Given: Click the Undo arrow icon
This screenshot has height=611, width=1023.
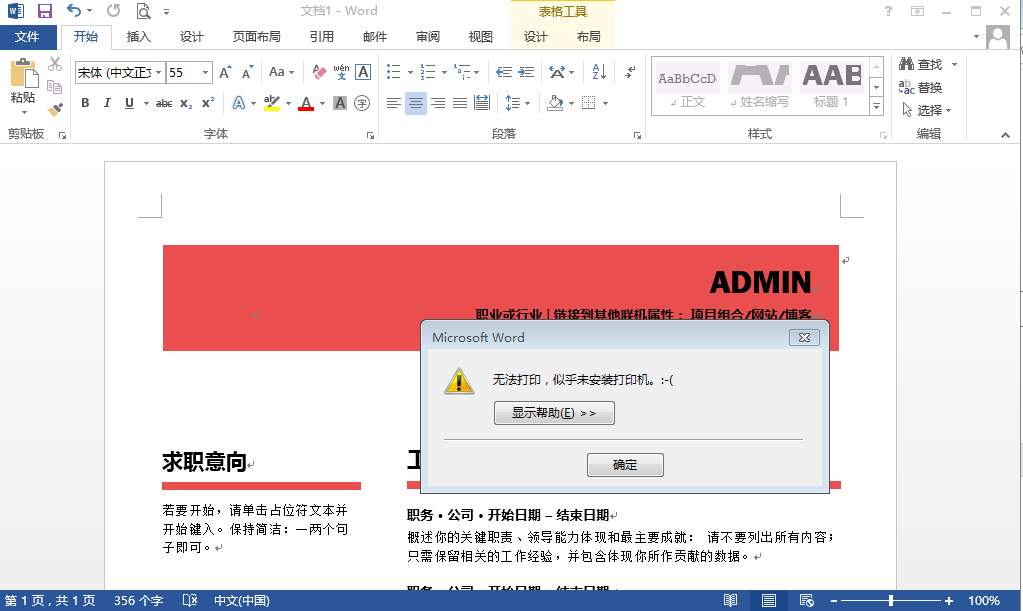Looking at the screenshot, I should click(74, 11).
